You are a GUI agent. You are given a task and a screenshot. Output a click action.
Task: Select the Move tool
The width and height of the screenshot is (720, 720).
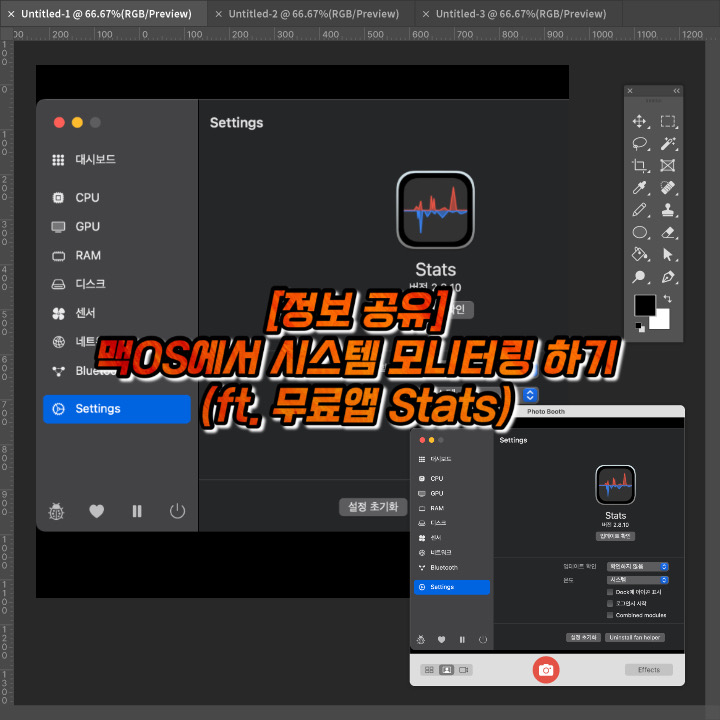click(639, 121)
